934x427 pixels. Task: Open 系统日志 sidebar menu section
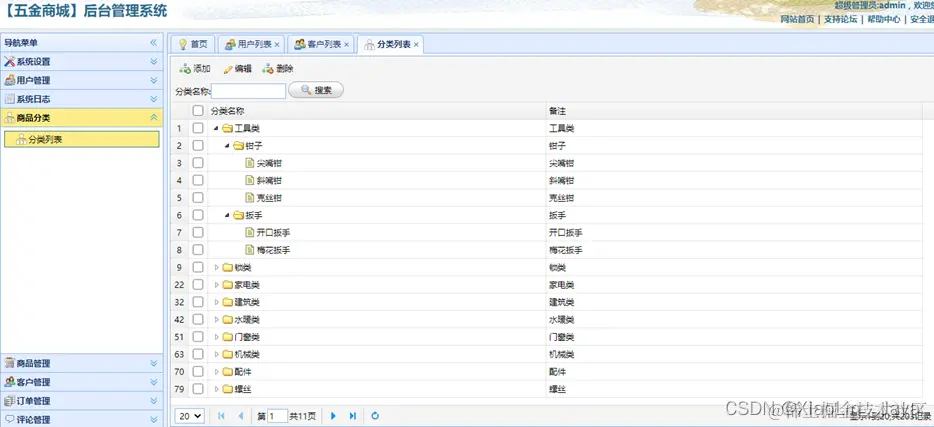pyautogui.click(x=81, y=99)
